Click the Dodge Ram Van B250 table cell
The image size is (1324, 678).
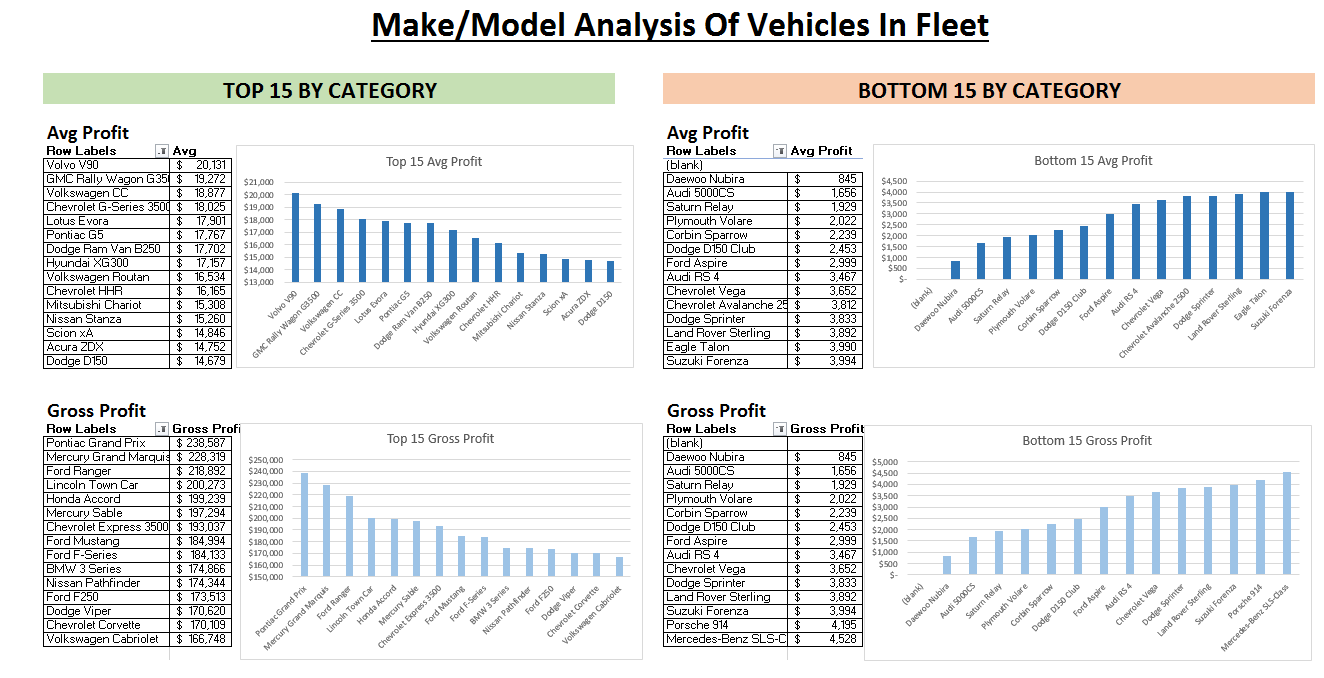click(x=107, y=249)
